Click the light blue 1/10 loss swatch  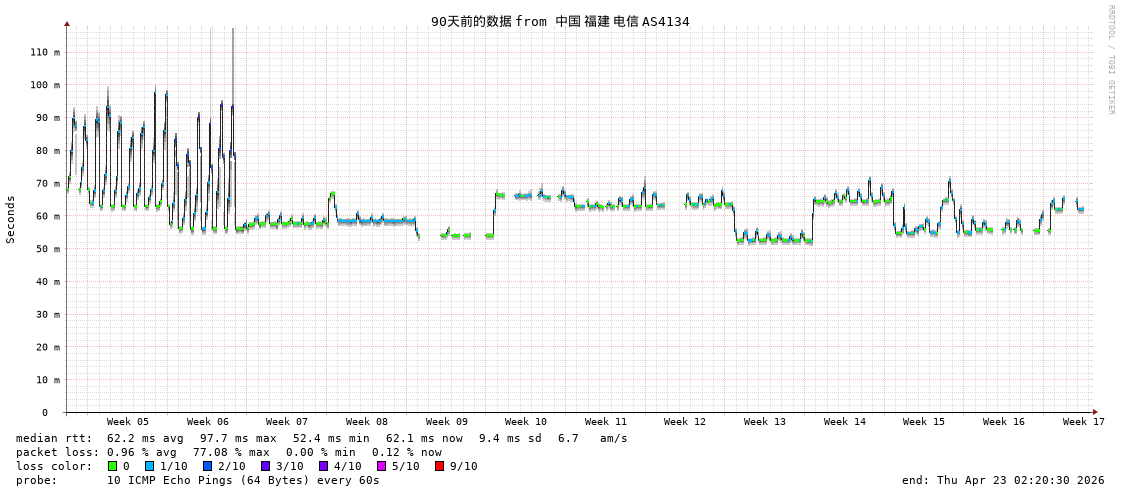pos(149,466)
